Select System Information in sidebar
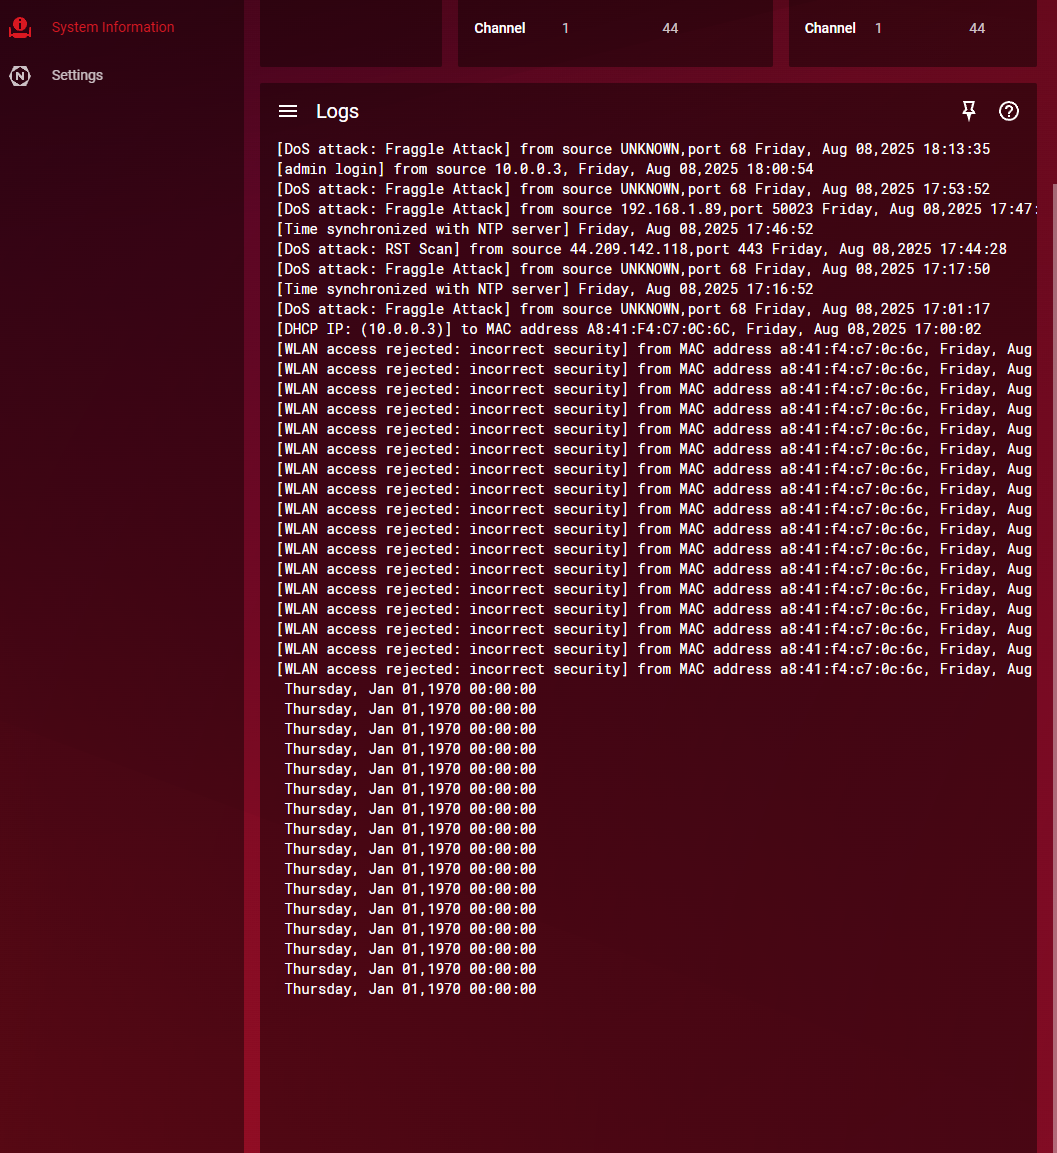Screen dimensions: 1057x1153 113,27
